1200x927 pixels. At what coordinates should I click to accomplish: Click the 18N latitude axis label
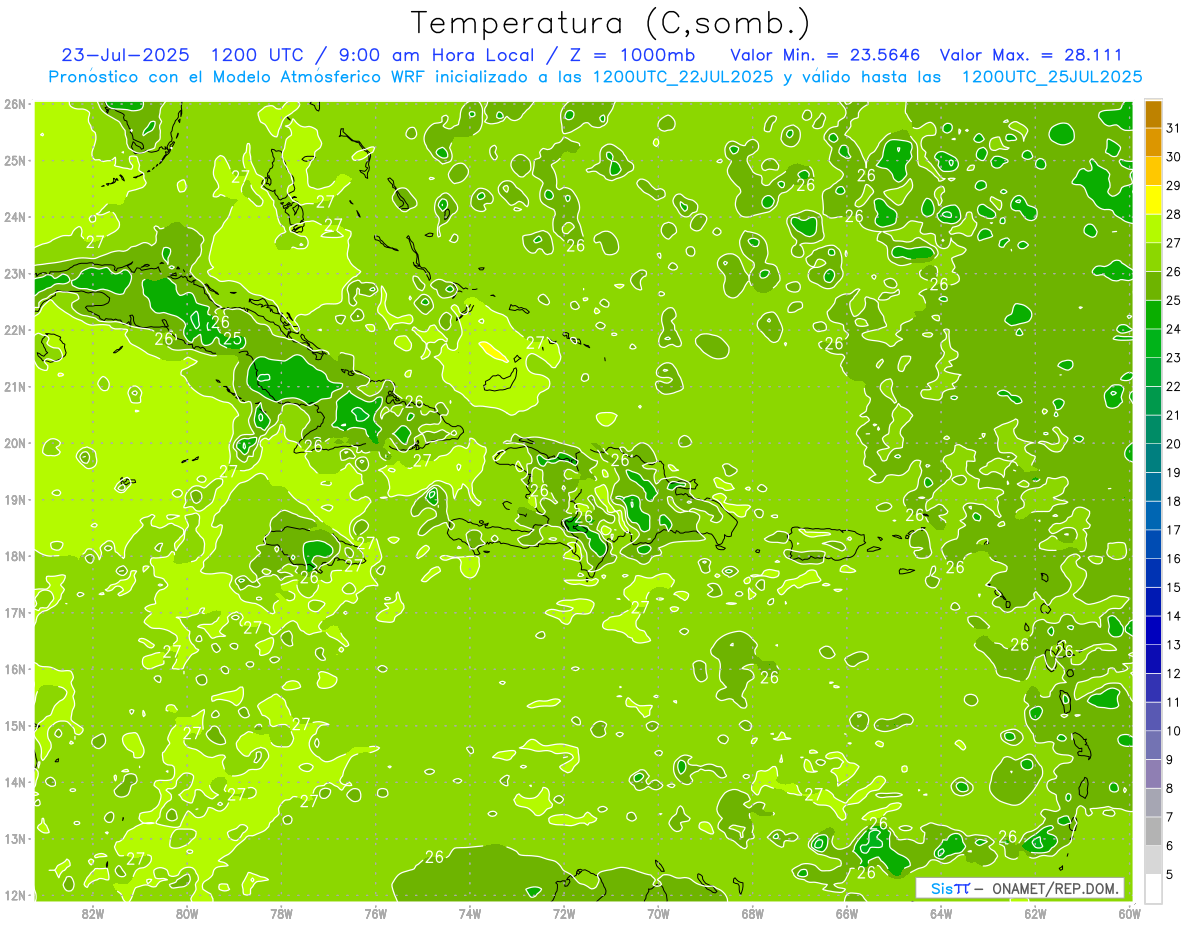pyautogui.click(x=15, y=556)
